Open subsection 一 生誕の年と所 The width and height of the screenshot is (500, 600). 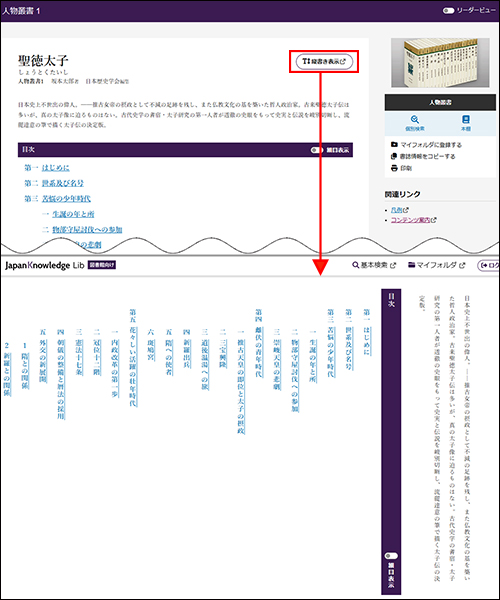click(x=73, y=214)
